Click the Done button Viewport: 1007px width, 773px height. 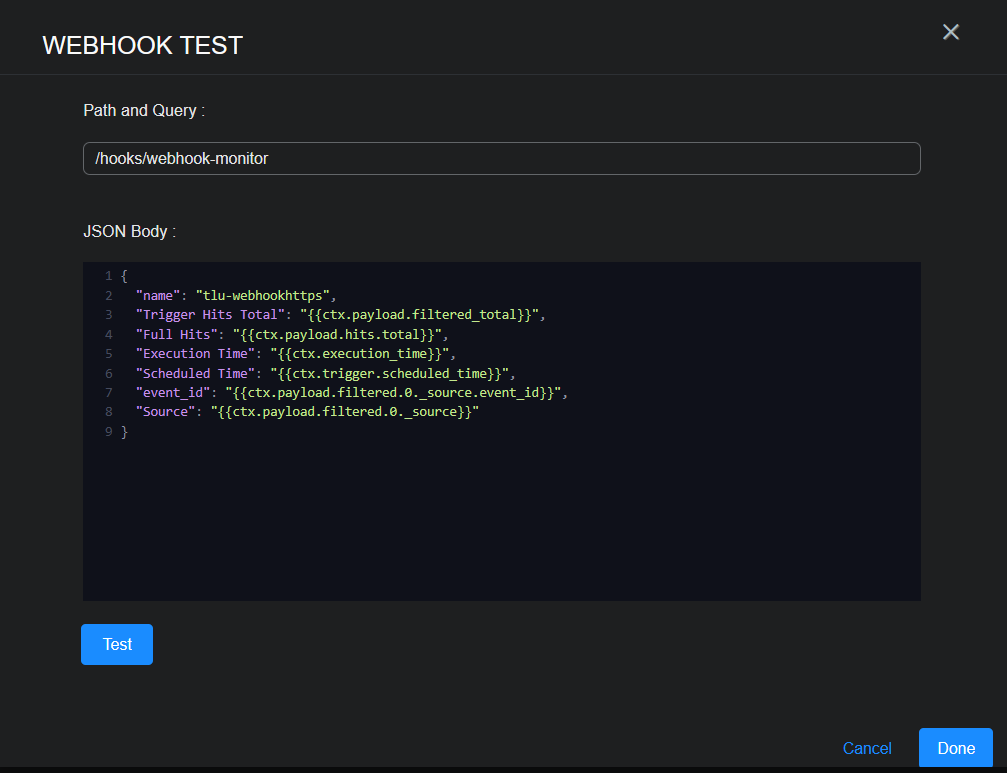(x=955, y=748)
